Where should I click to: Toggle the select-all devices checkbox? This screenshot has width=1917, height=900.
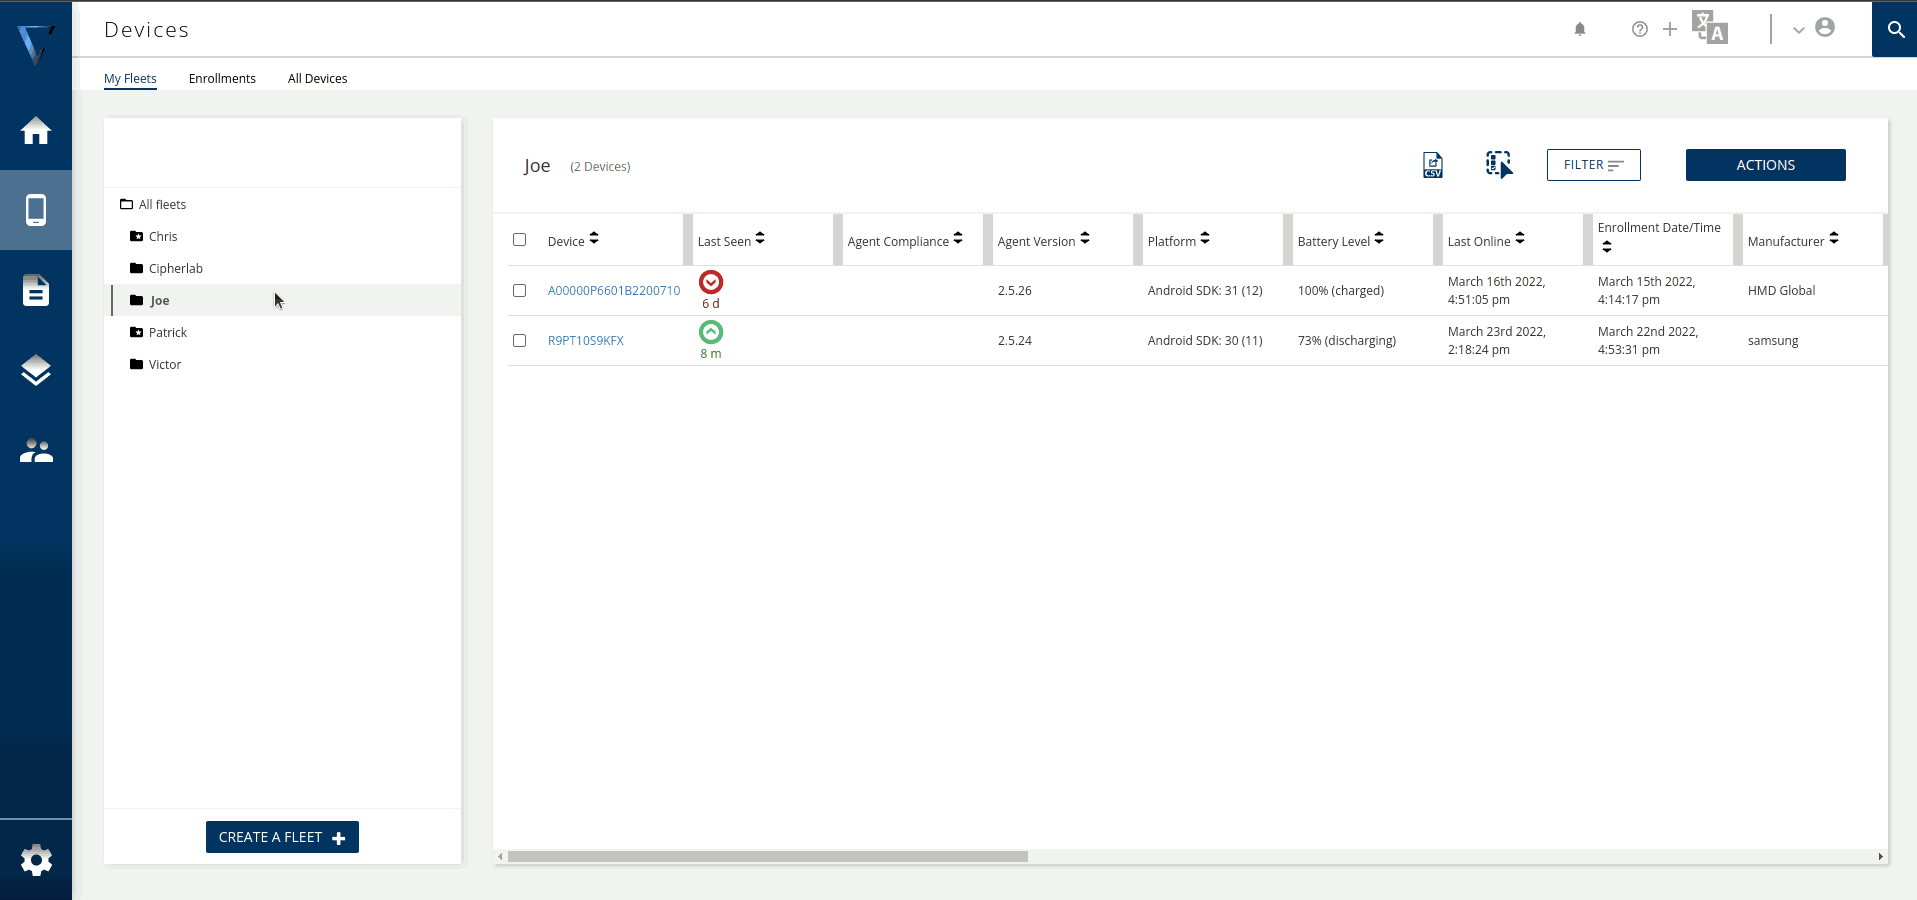click(520, 240)
